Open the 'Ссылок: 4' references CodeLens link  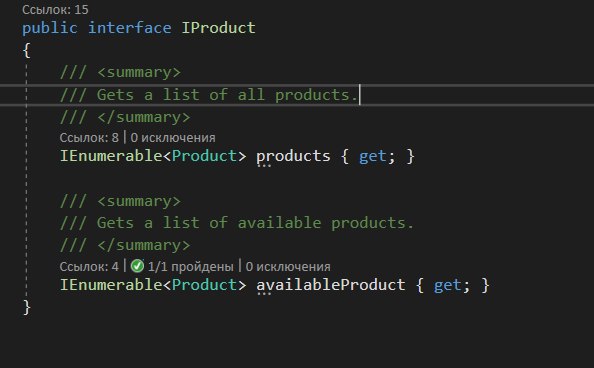89,266
